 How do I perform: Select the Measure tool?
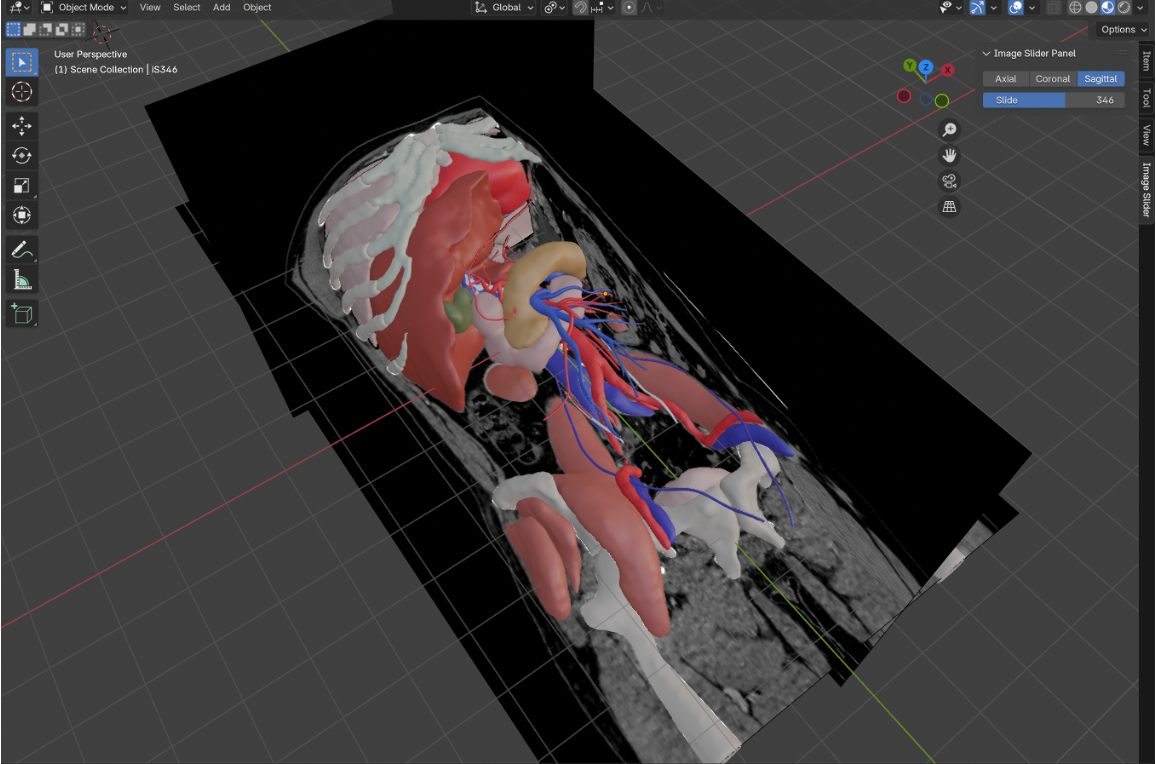21,280
